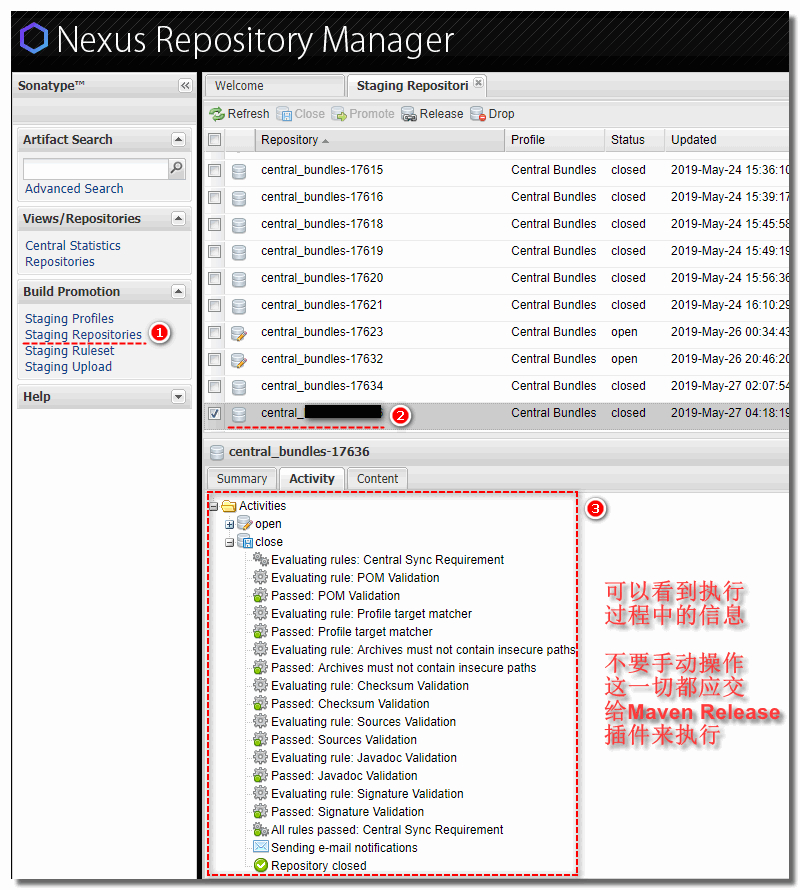
Task: Select the Activity tab
Action: tap(312, 479)
